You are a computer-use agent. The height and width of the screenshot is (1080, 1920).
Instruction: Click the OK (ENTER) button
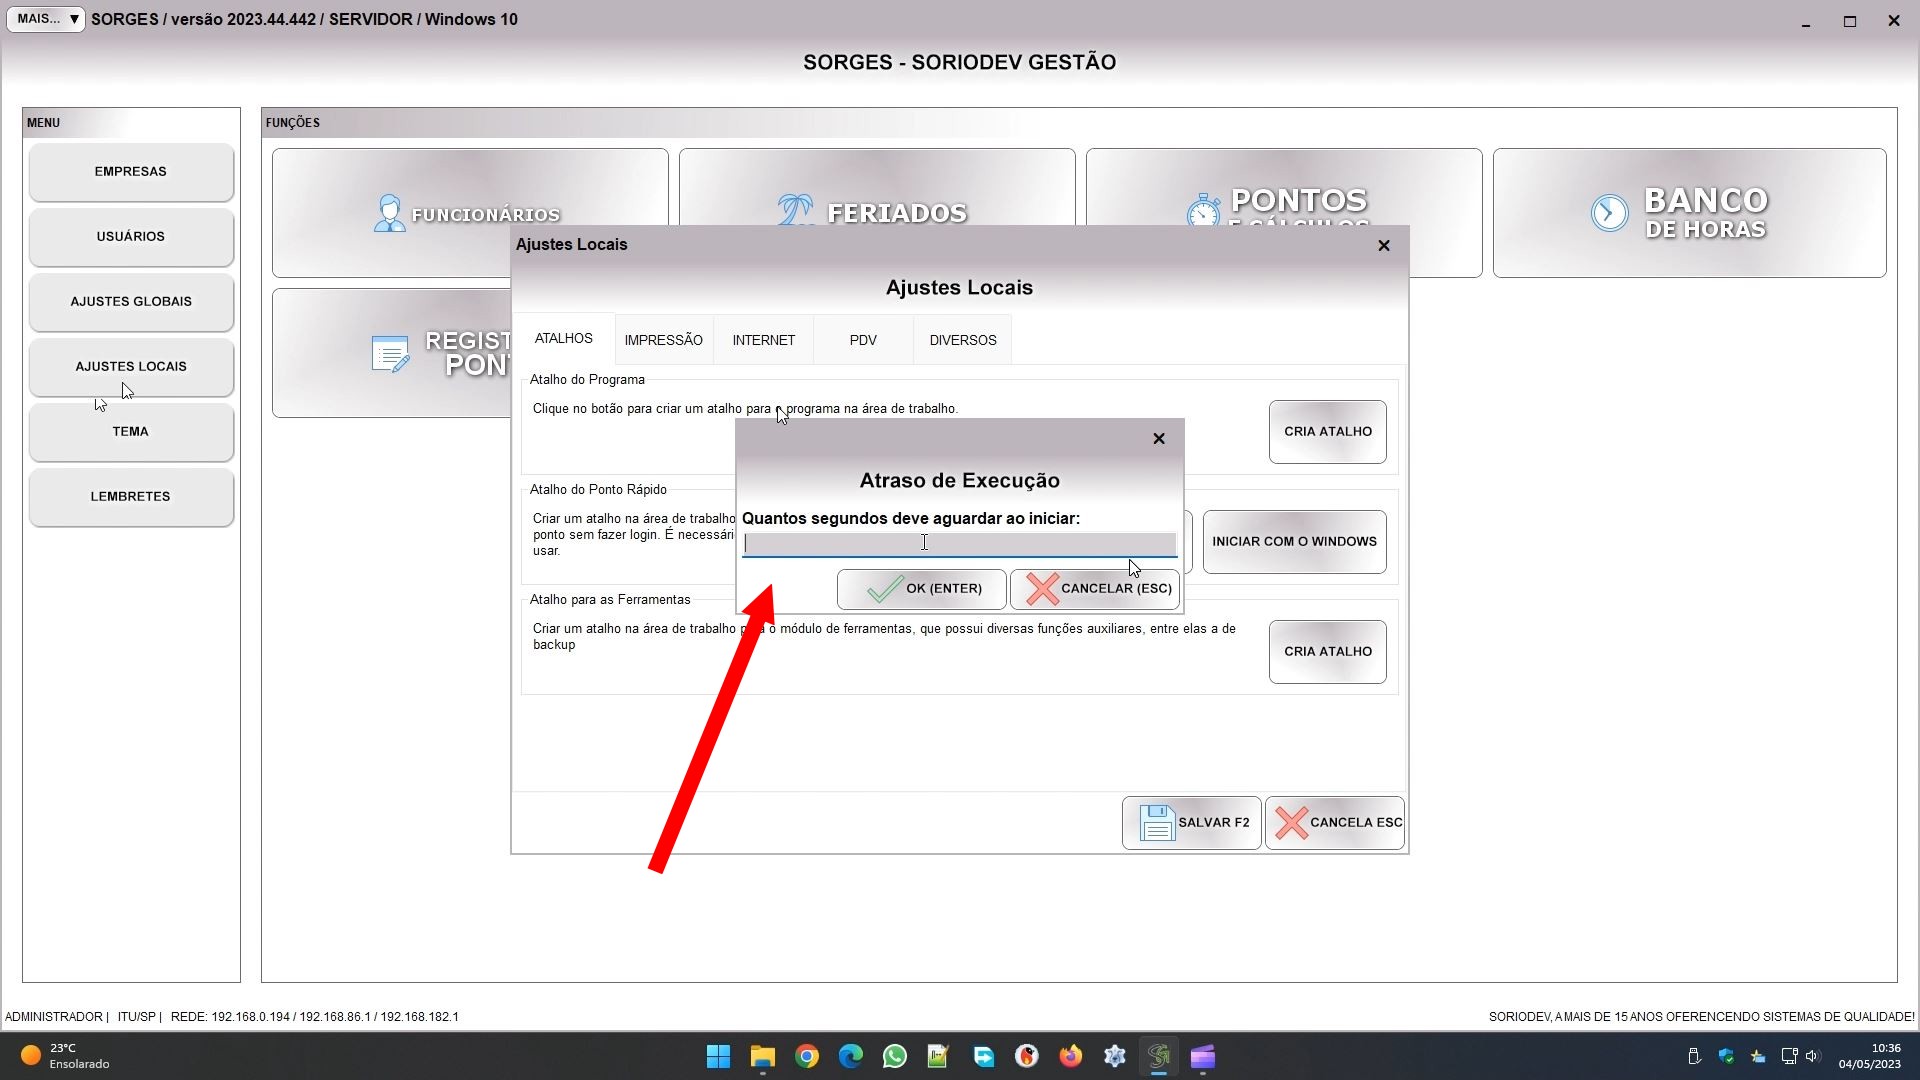(921, 589)
